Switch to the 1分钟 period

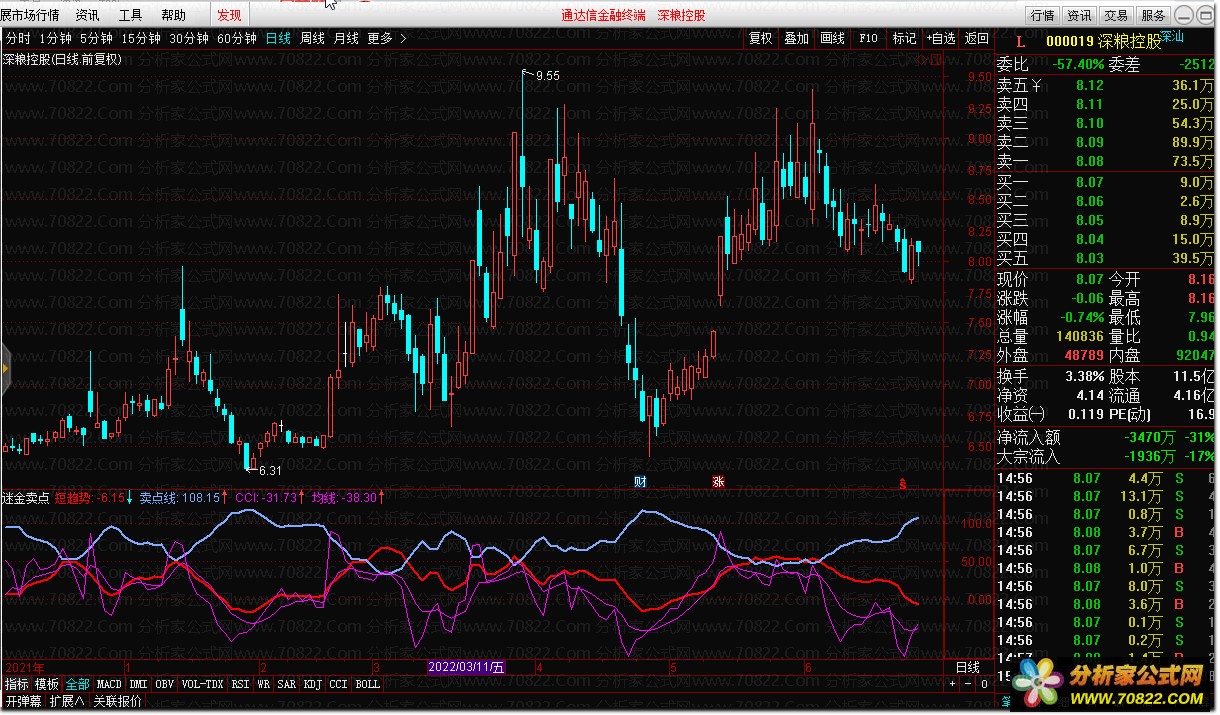pyautogui.click(x=56, y=38)
